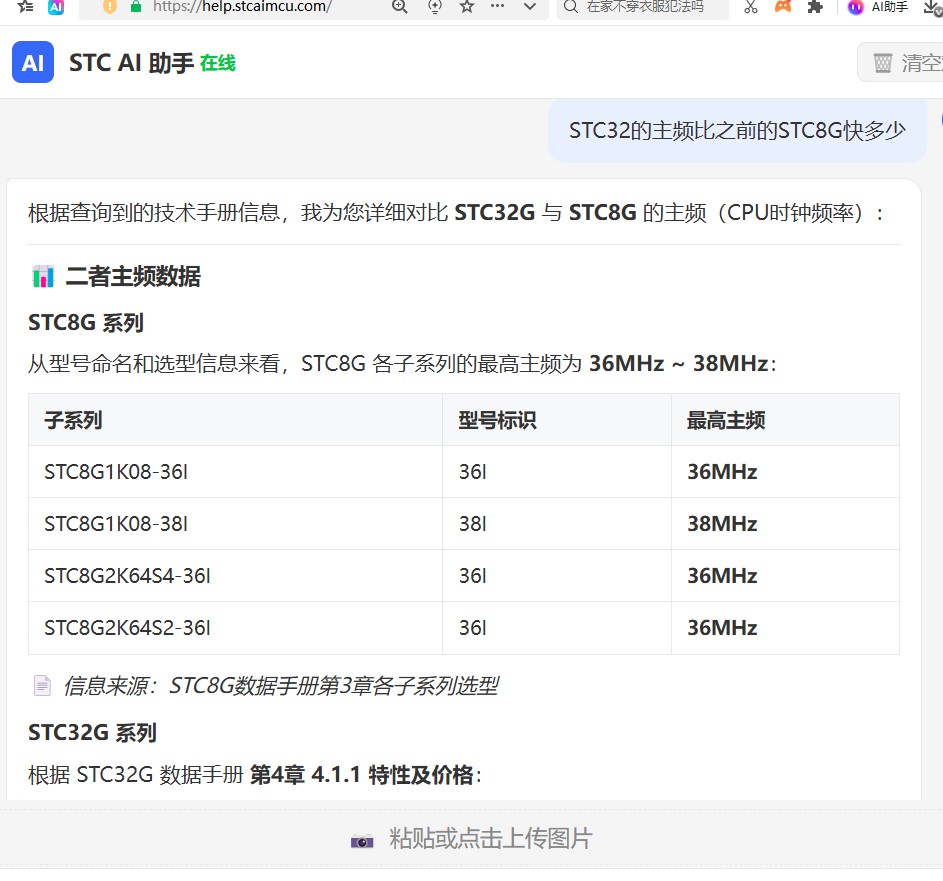Image resolution: width=943 pixels, height=881 pixels.
Task: Open the browser AI助手 button
Action: [x=878, y=7]
